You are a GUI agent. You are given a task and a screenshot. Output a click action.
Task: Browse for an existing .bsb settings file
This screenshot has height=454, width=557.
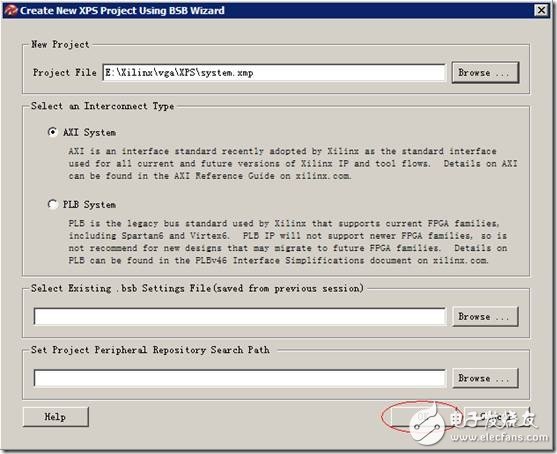point(485,317)
